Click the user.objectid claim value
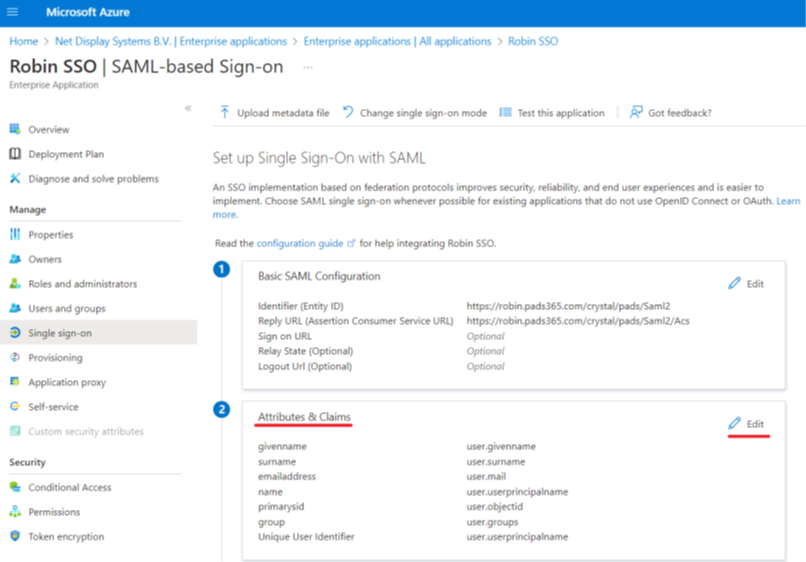 coord(494,506)
